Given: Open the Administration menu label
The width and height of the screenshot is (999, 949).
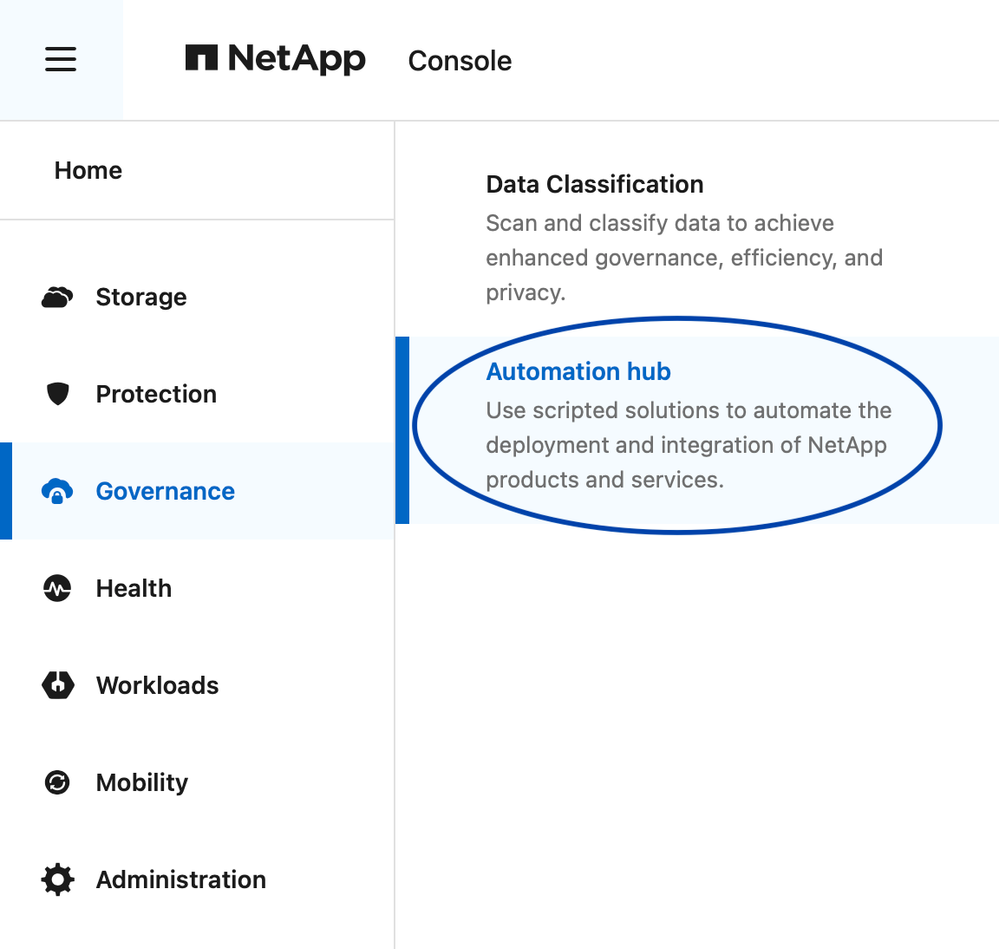Looking at the screenshot, I should click(181, 879).
